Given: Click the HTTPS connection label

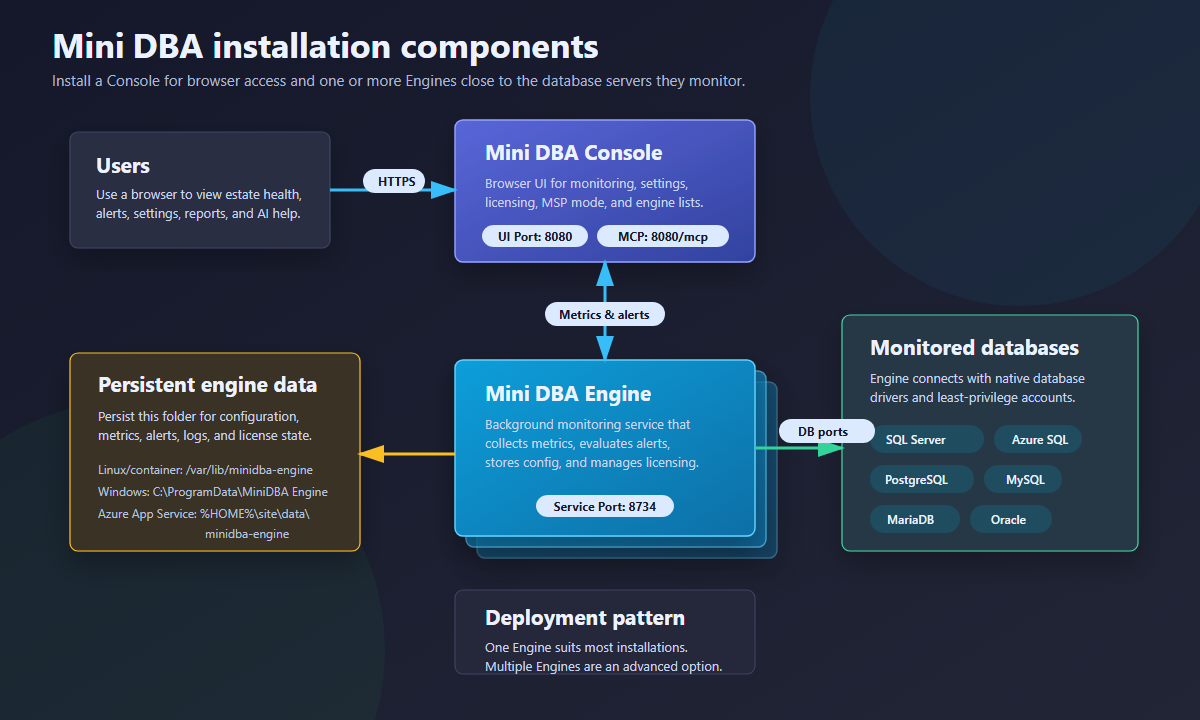Looking at the screenshot, I should coord(396,182).
